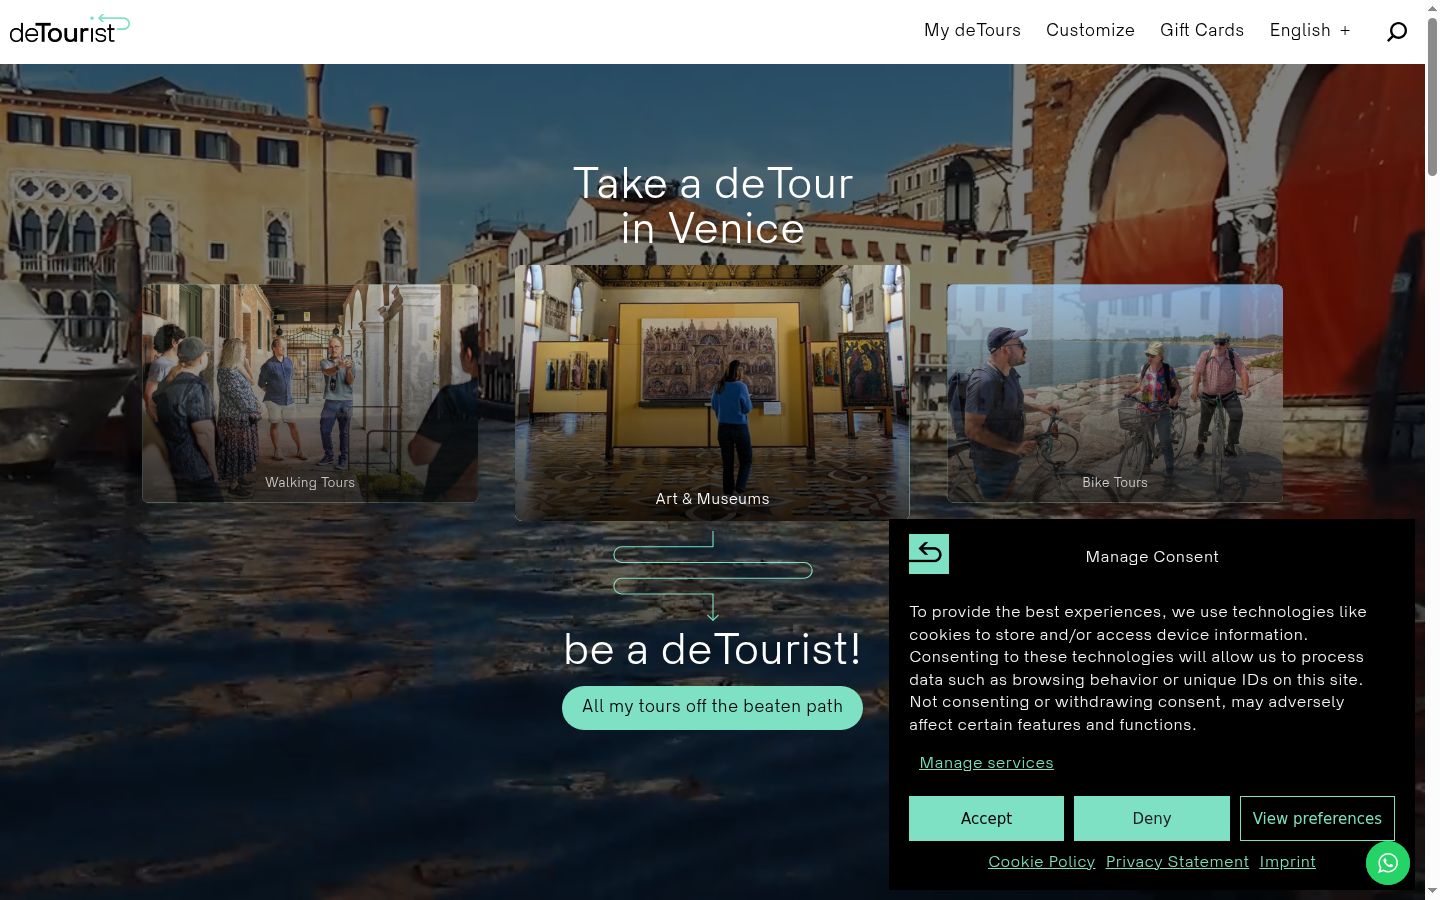Open the search magnifier icon
This screenshot has height=900, width=1440.
(1397, 32)
